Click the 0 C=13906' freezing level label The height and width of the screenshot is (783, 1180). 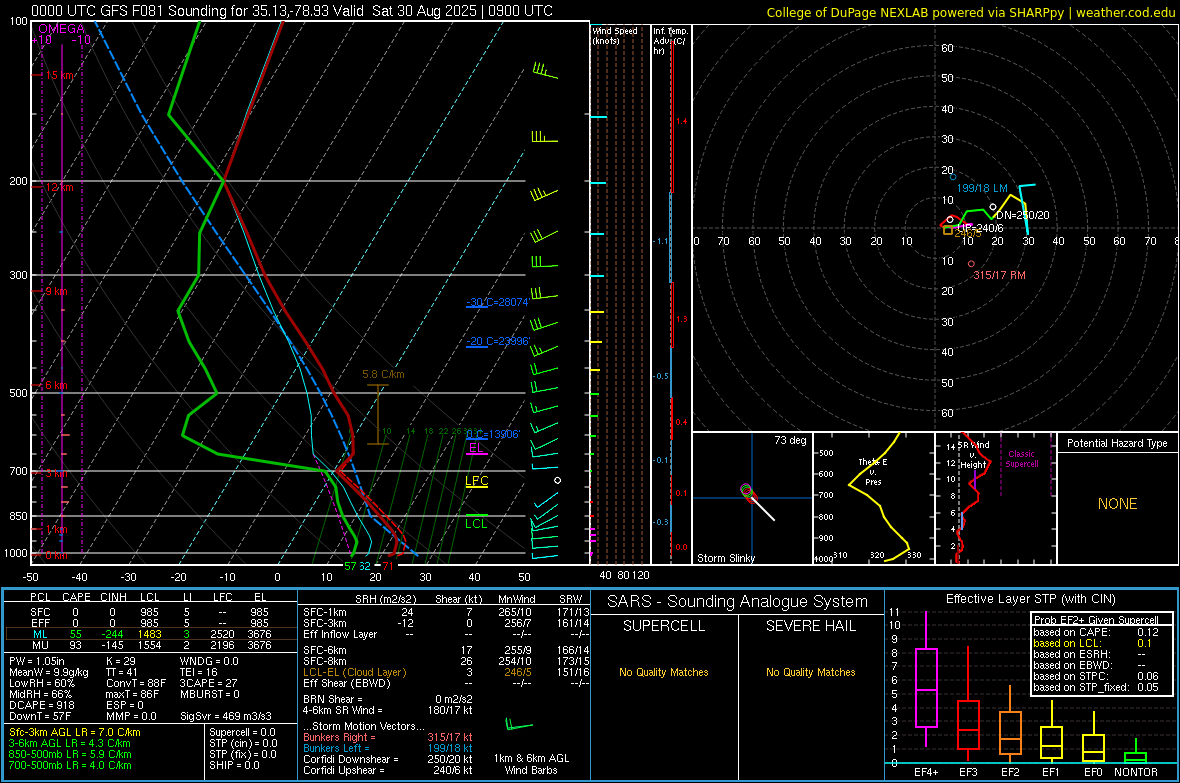click(493, 434)
